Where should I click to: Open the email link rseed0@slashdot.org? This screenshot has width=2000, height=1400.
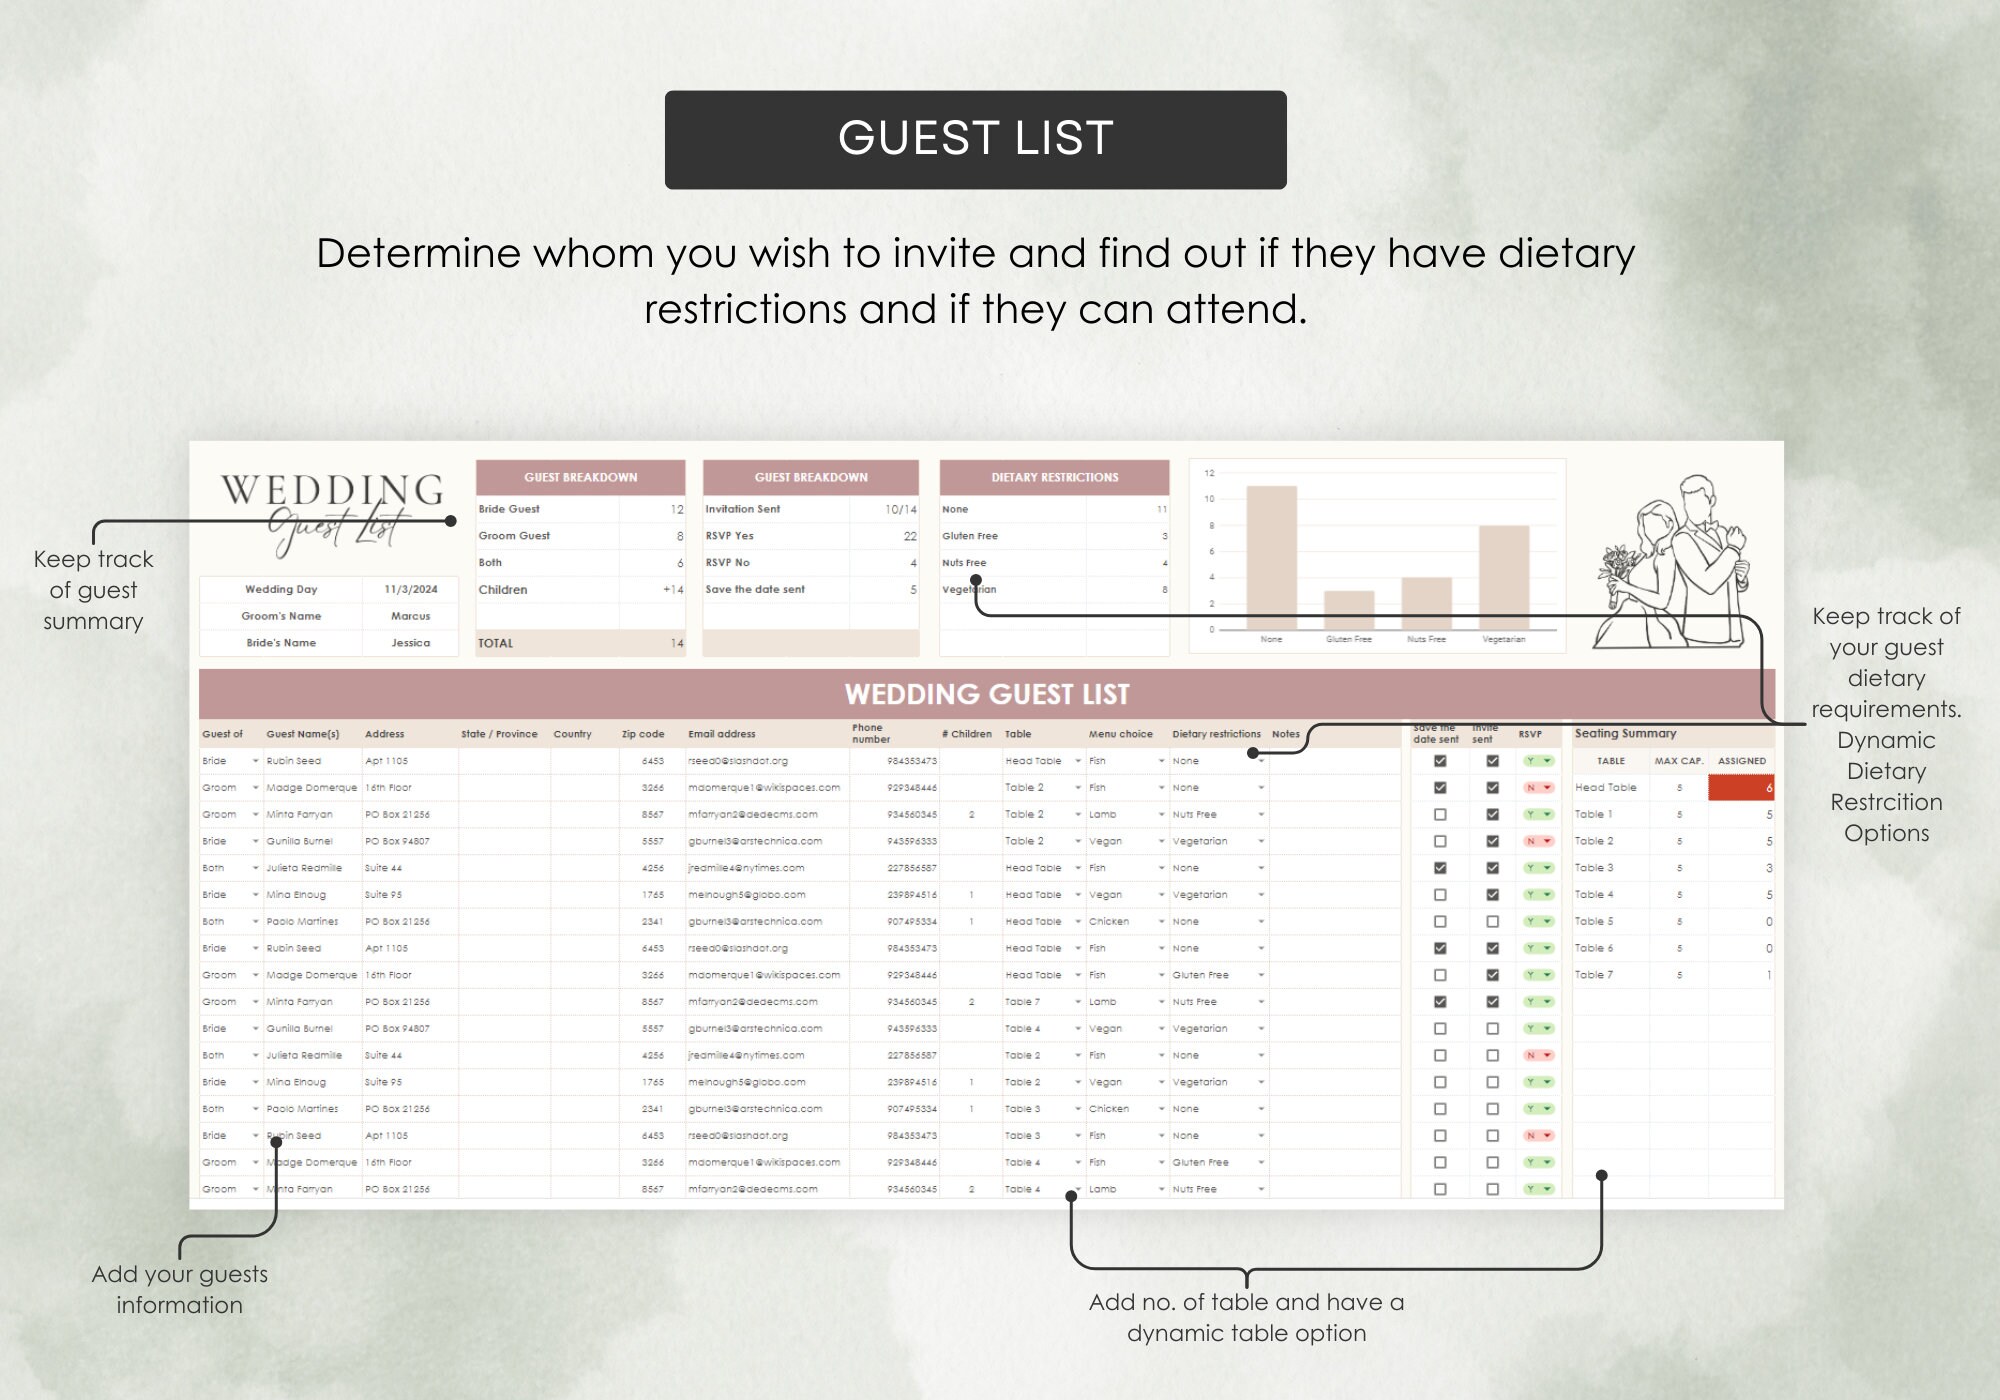pos(740,760)
